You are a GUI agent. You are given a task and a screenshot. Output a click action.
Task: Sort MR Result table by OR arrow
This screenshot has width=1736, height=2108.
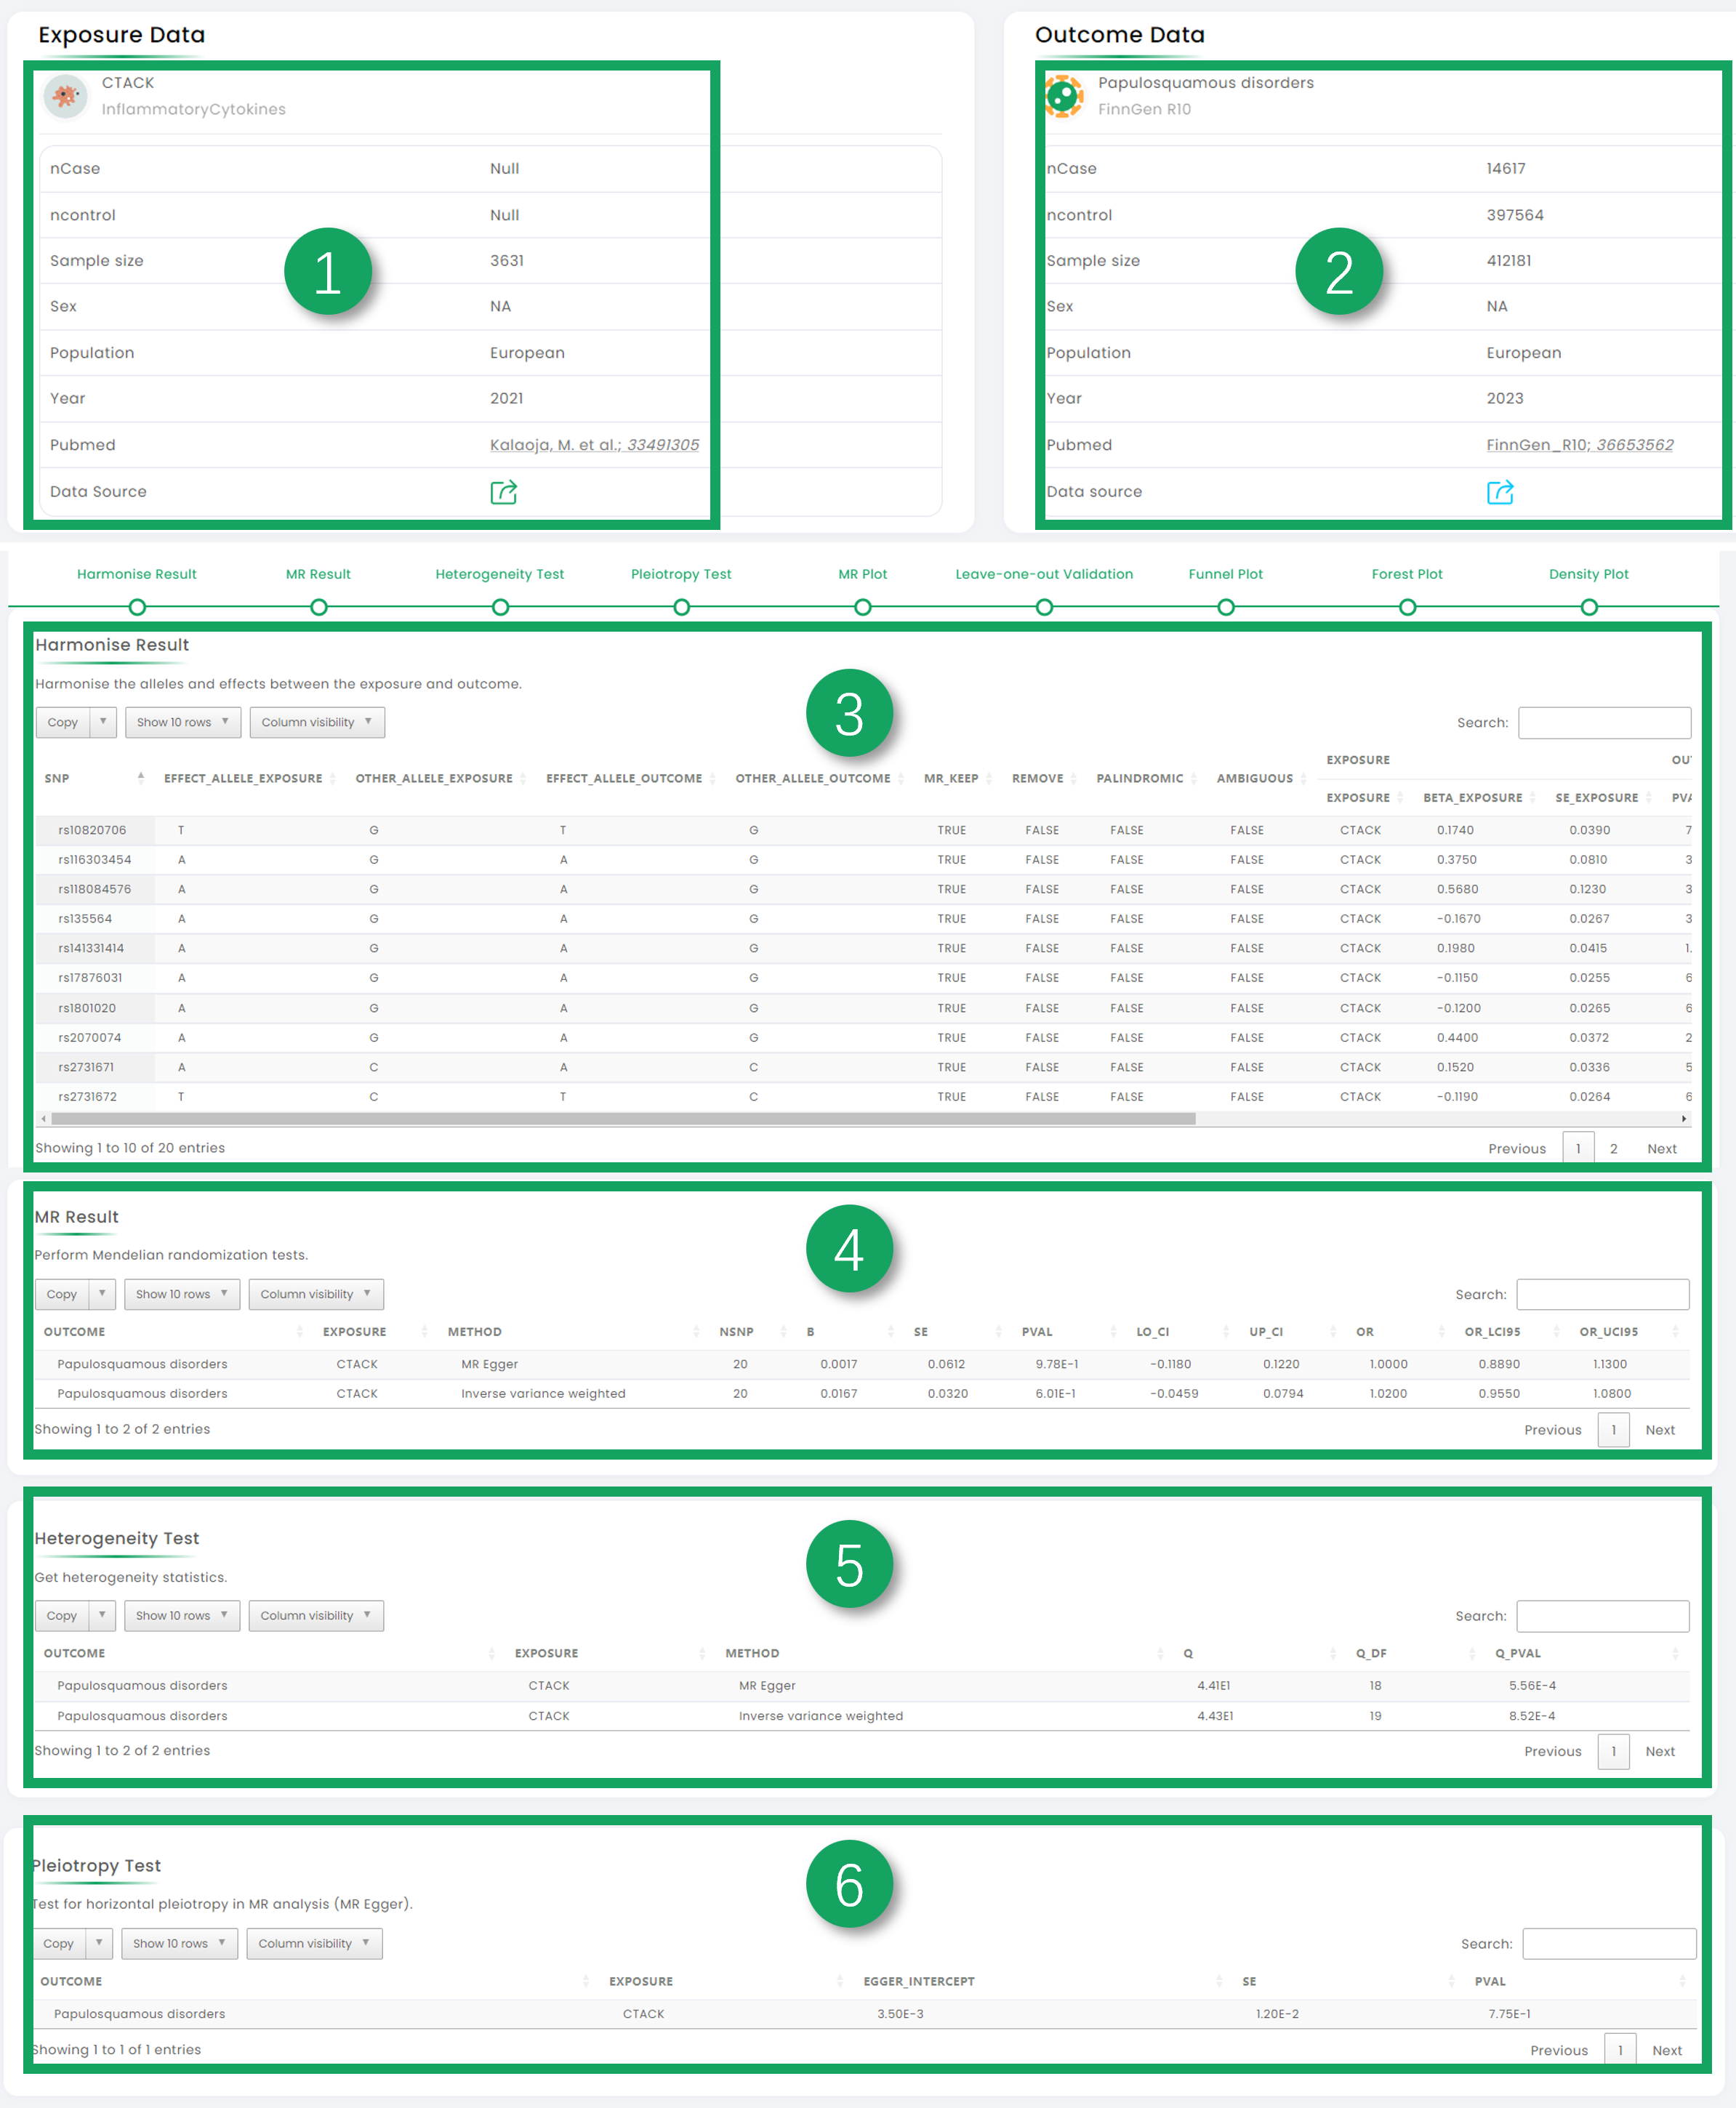click(x=1442, y=1332)
